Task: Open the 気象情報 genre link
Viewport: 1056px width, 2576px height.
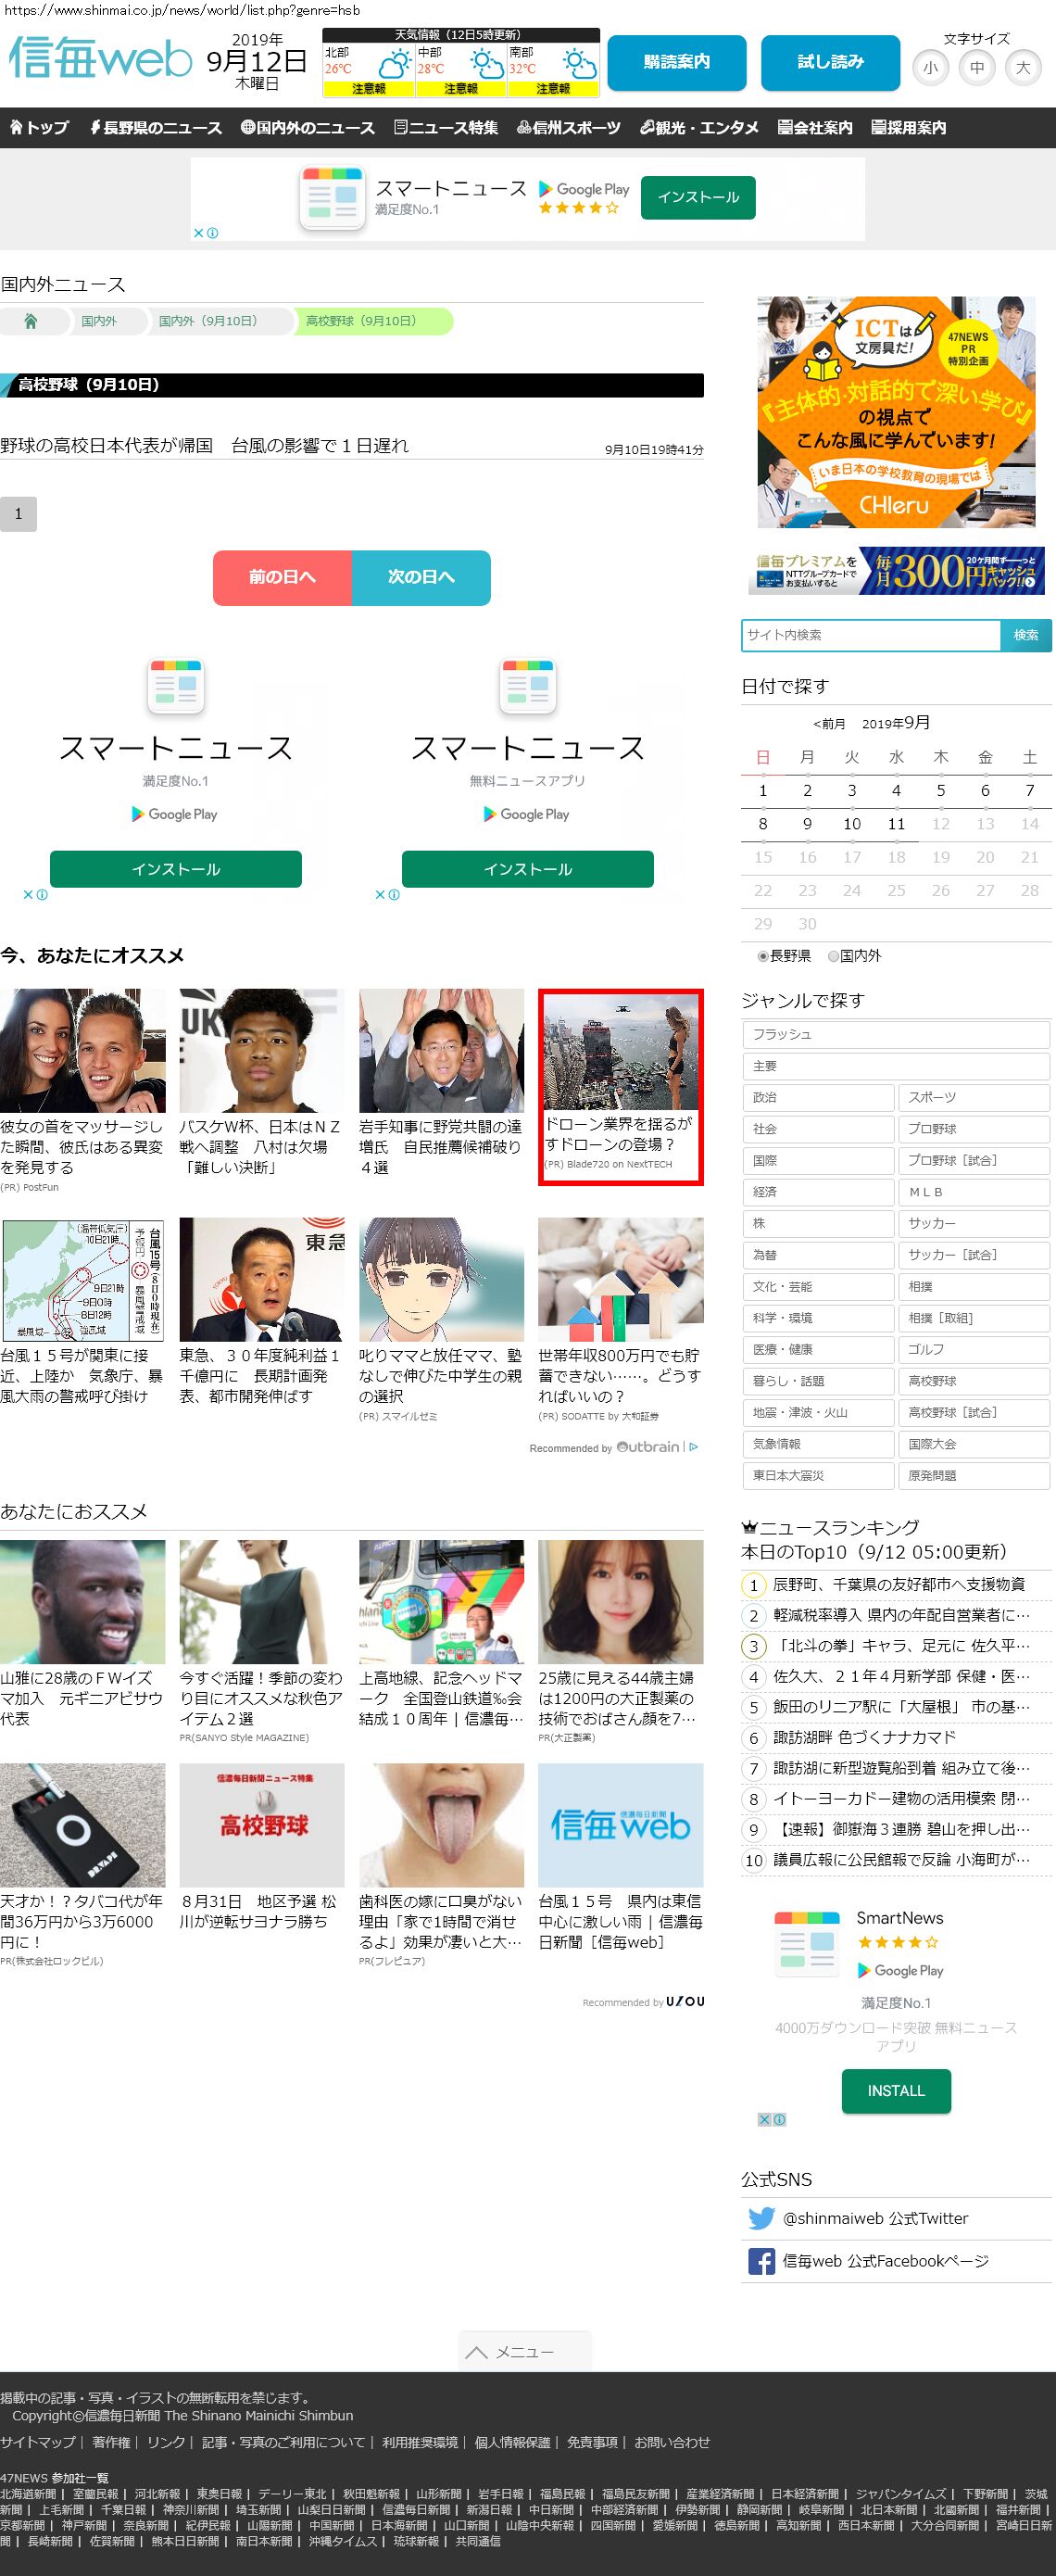Action: pos(818,1444)
